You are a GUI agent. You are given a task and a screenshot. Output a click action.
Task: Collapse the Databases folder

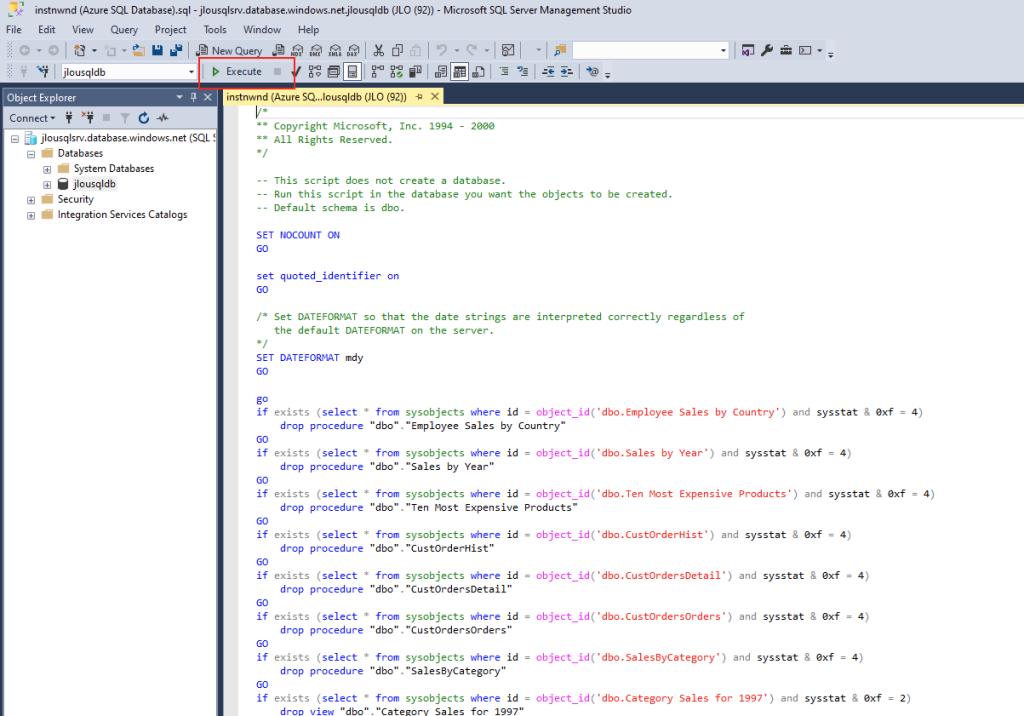[31, 154]
